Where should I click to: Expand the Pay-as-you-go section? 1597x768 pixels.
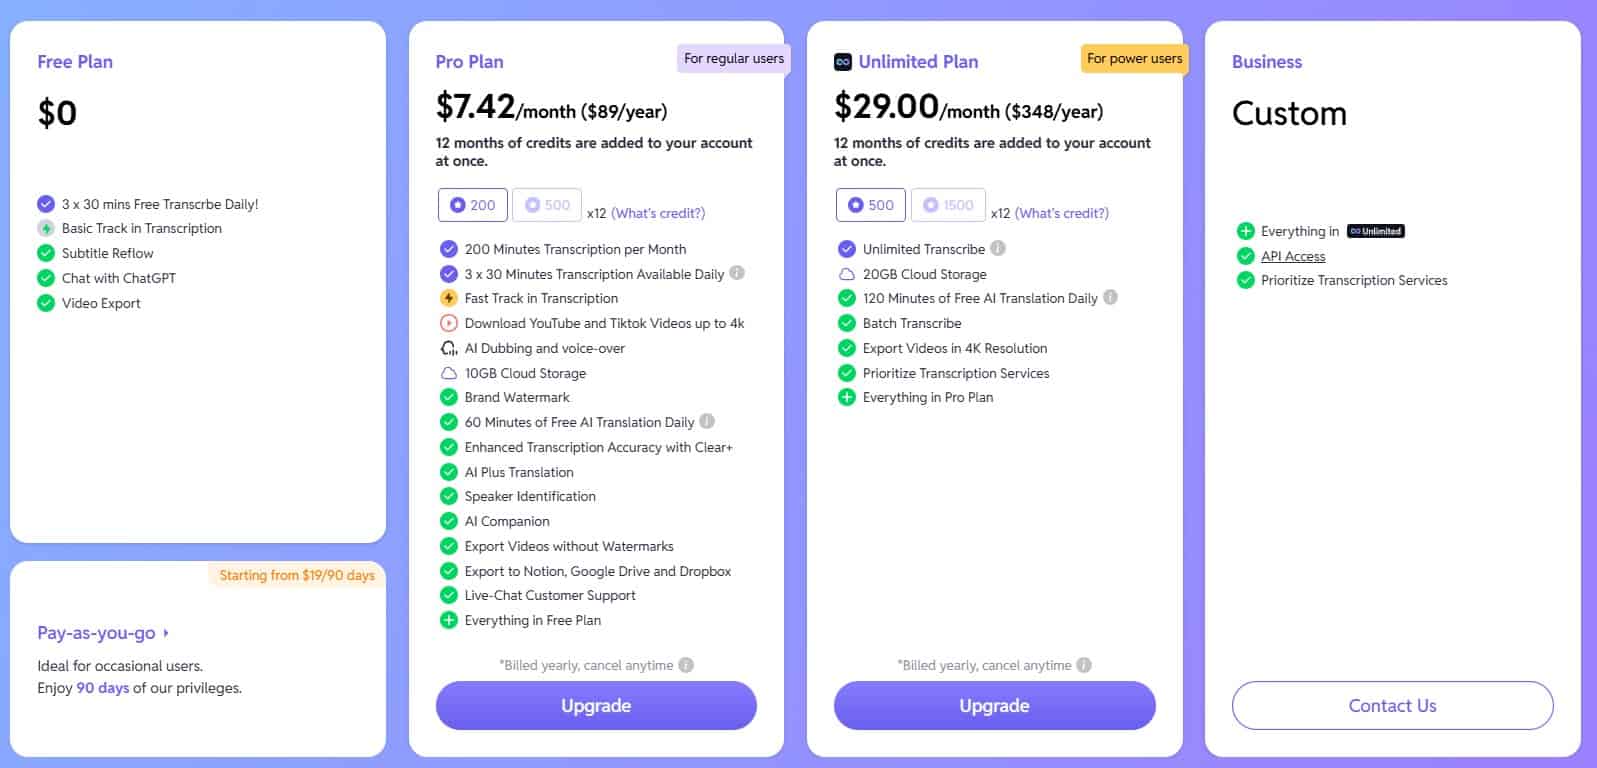click(x=100, y=632)
